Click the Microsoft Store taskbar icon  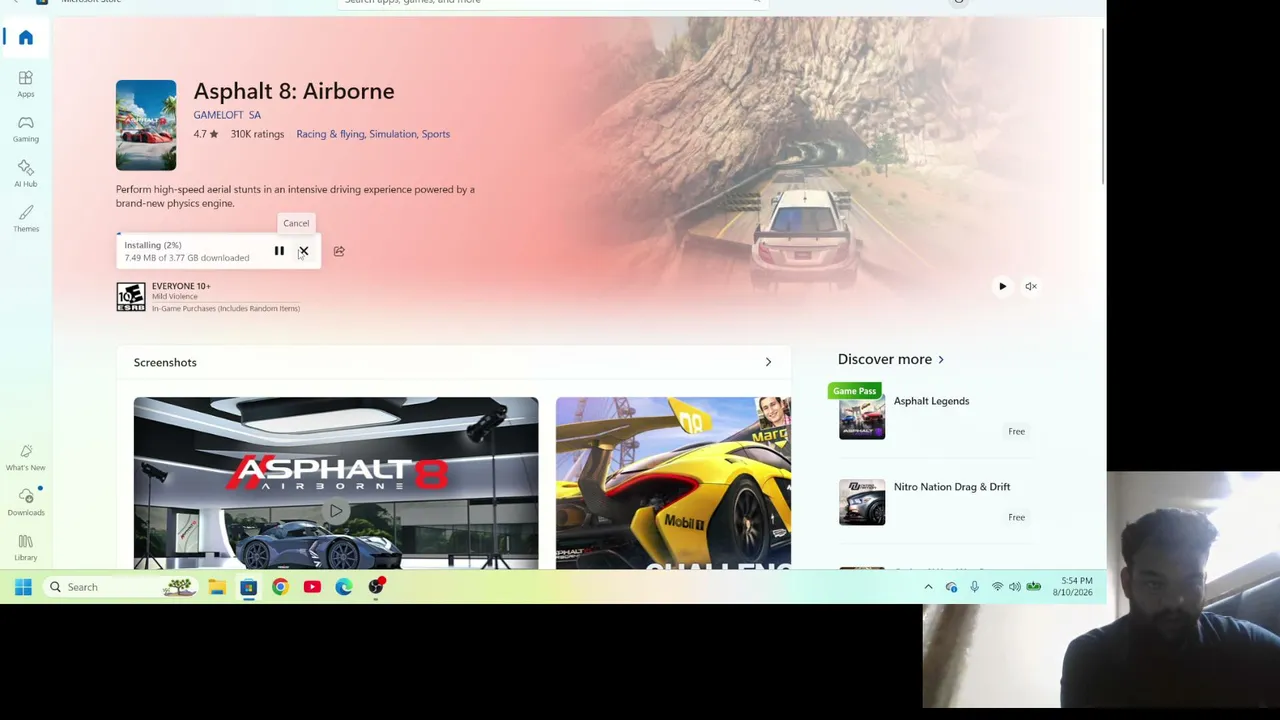(249, 587)
